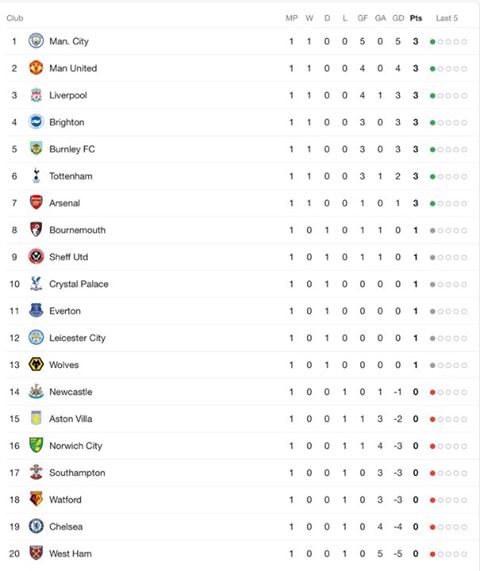This screenshot has width=480, height=571.
Task: Click the Liverpool club crest
Action: click(x=36, y=95)
